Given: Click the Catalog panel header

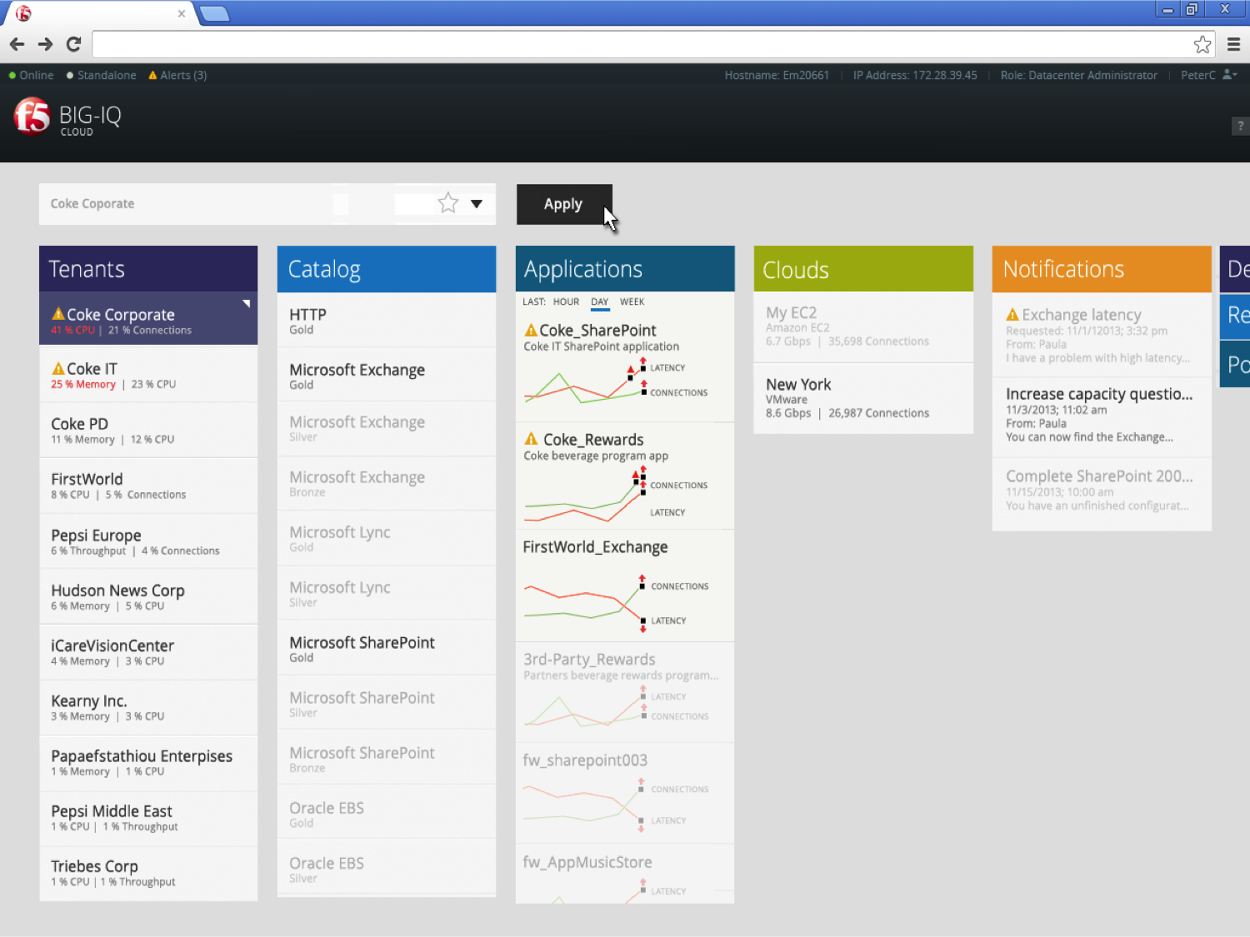Looking at the screenshot, I should [x=386, y=269].
